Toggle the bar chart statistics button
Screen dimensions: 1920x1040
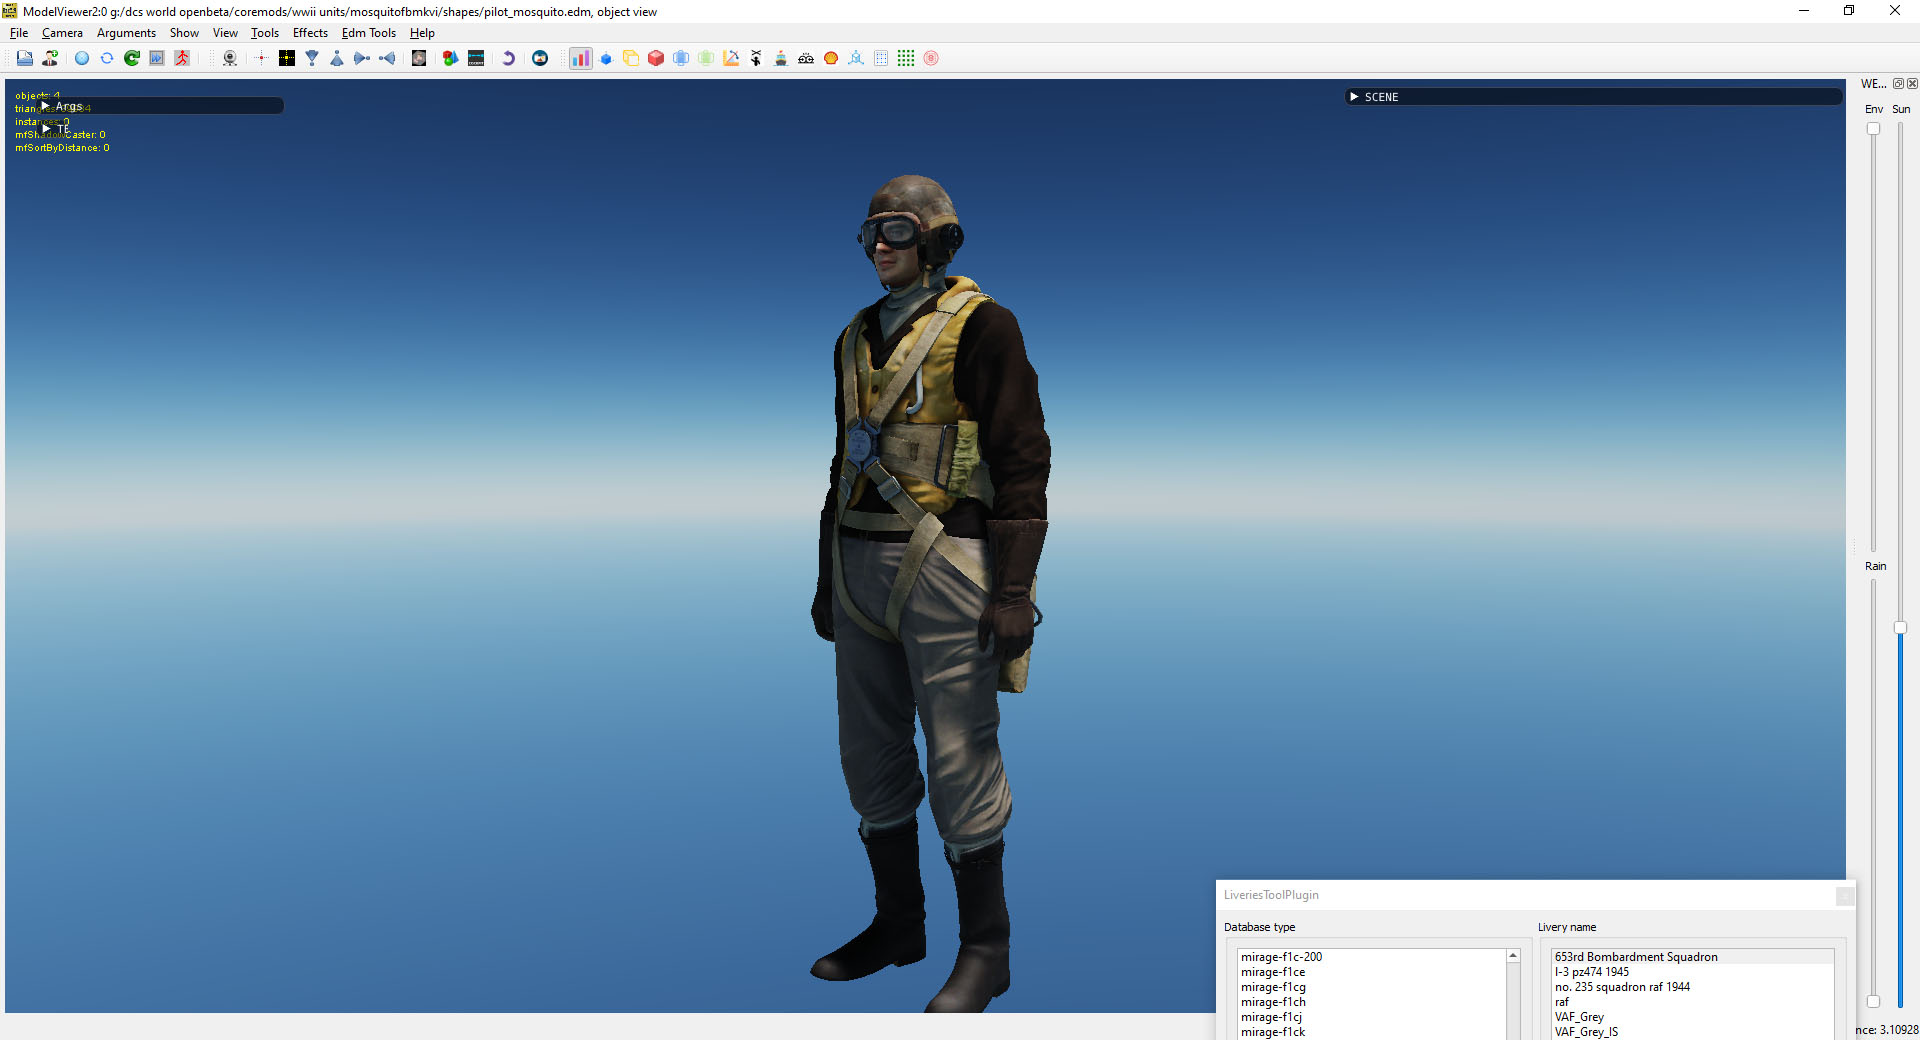tap(580, 58)
